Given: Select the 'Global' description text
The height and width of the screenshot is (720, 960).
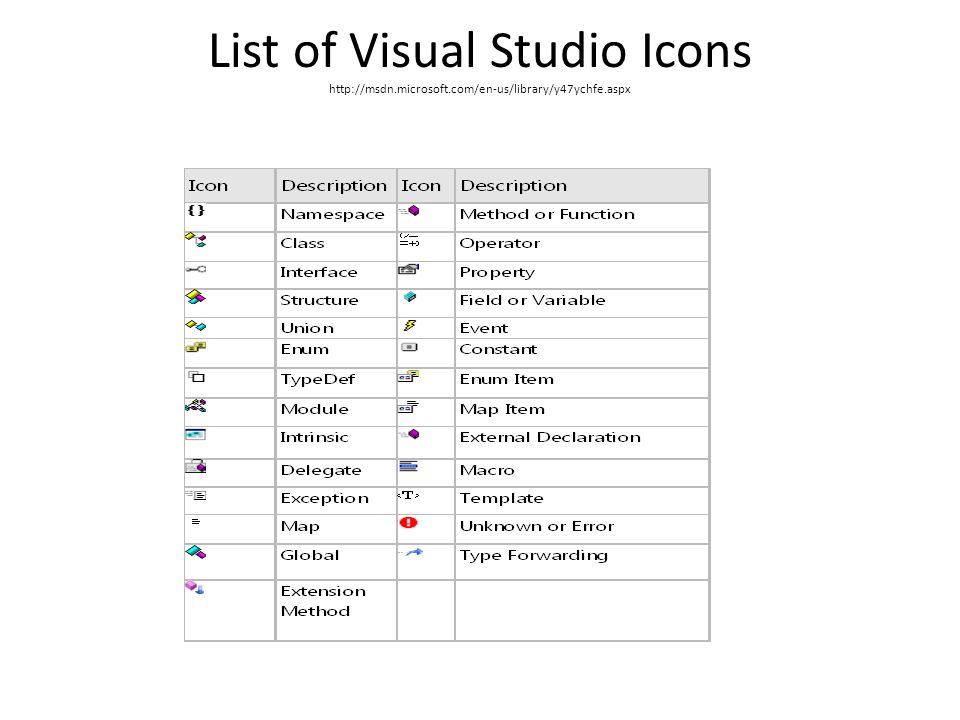Looking at the screenshot, I should coord(310,555).
